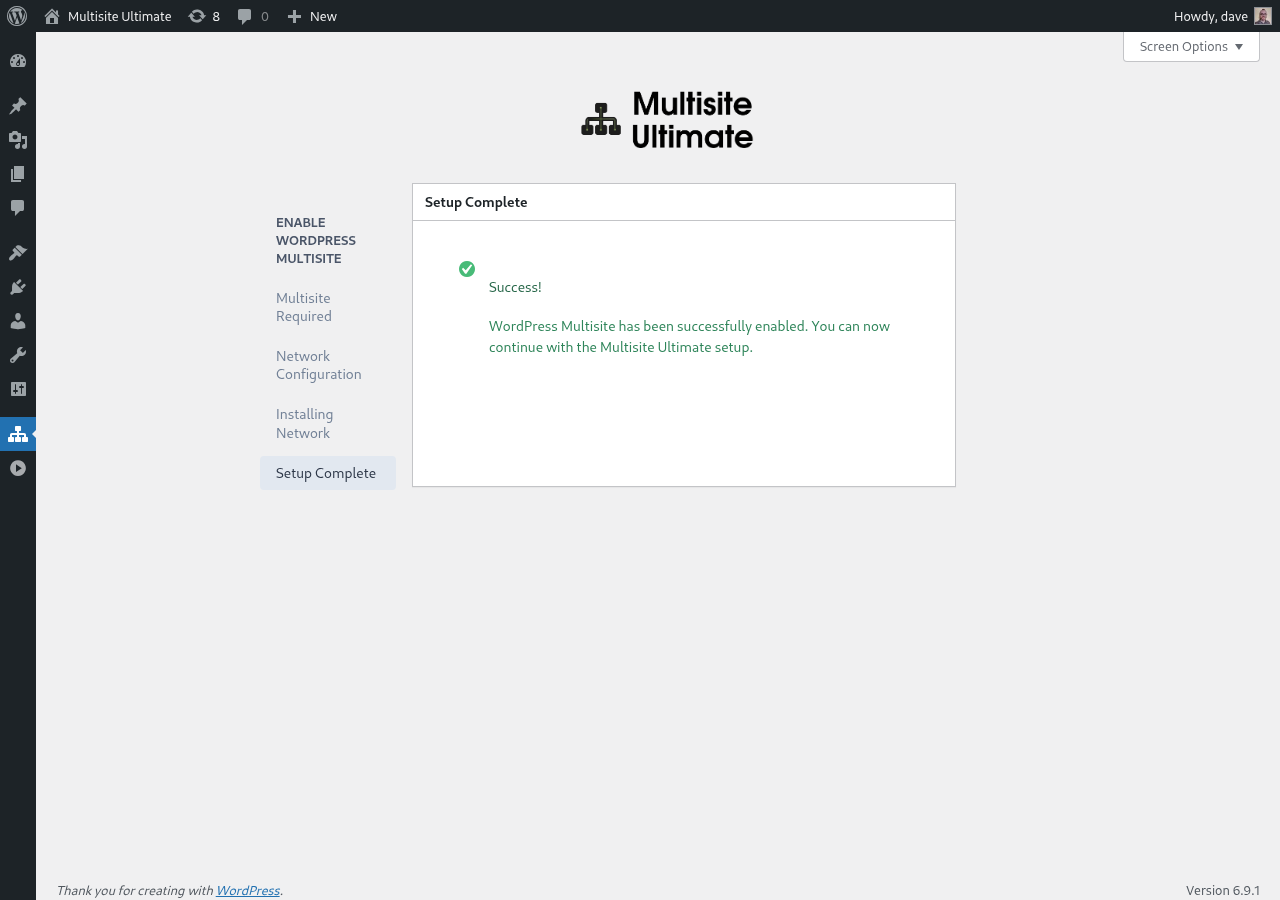Click dave's avatar thumbnail
The image size is (1280, 900).
point(1262,16)
